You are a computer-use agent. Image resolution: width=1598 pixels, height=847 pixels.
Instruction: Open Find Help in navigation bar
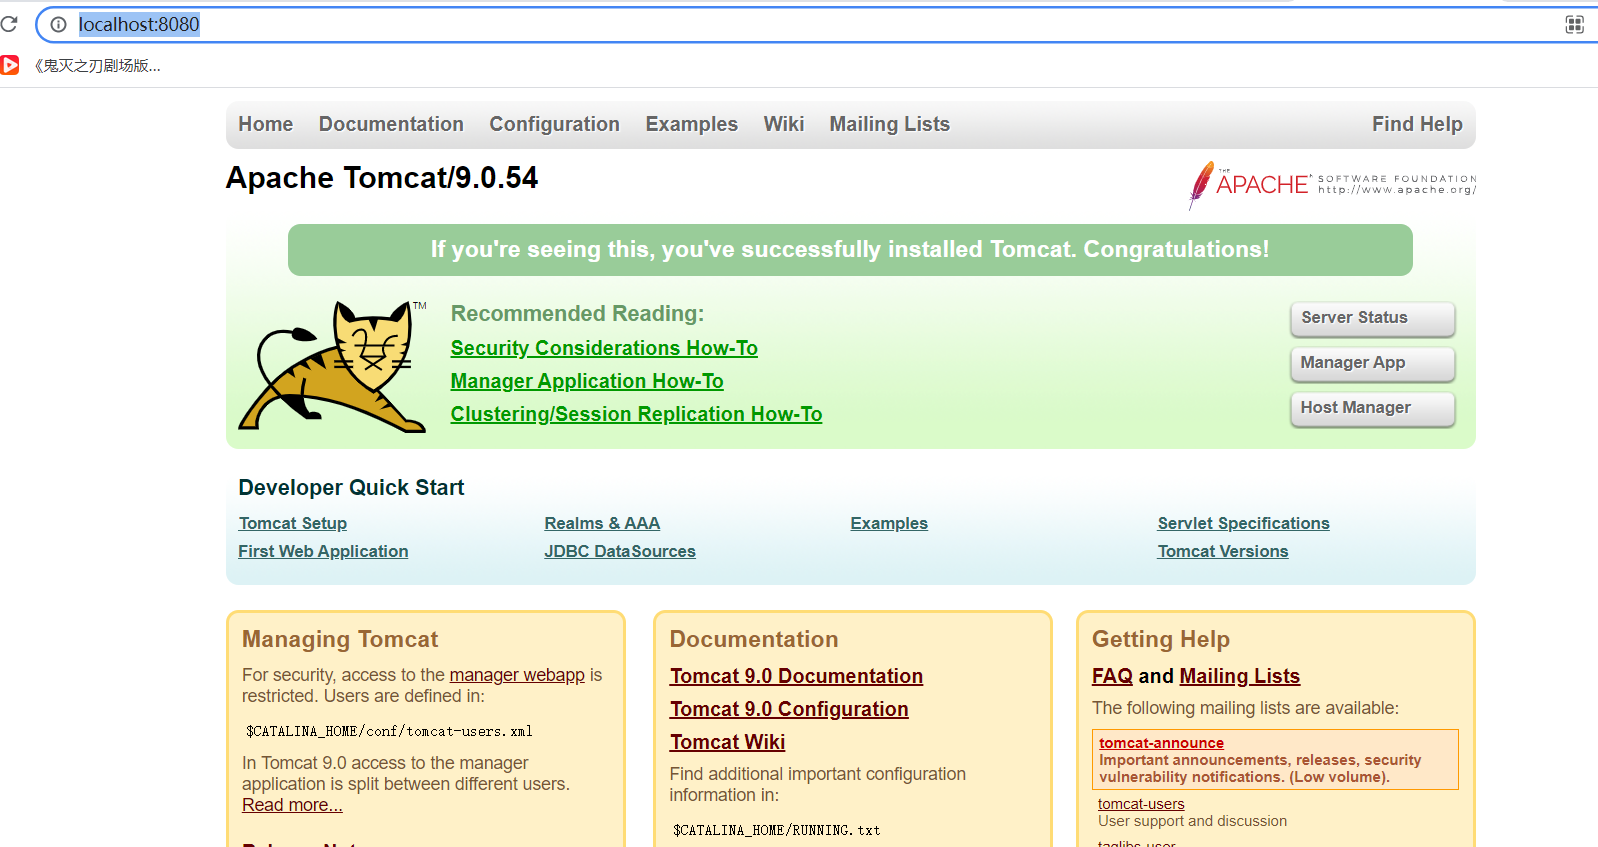tap(1417, 124)
